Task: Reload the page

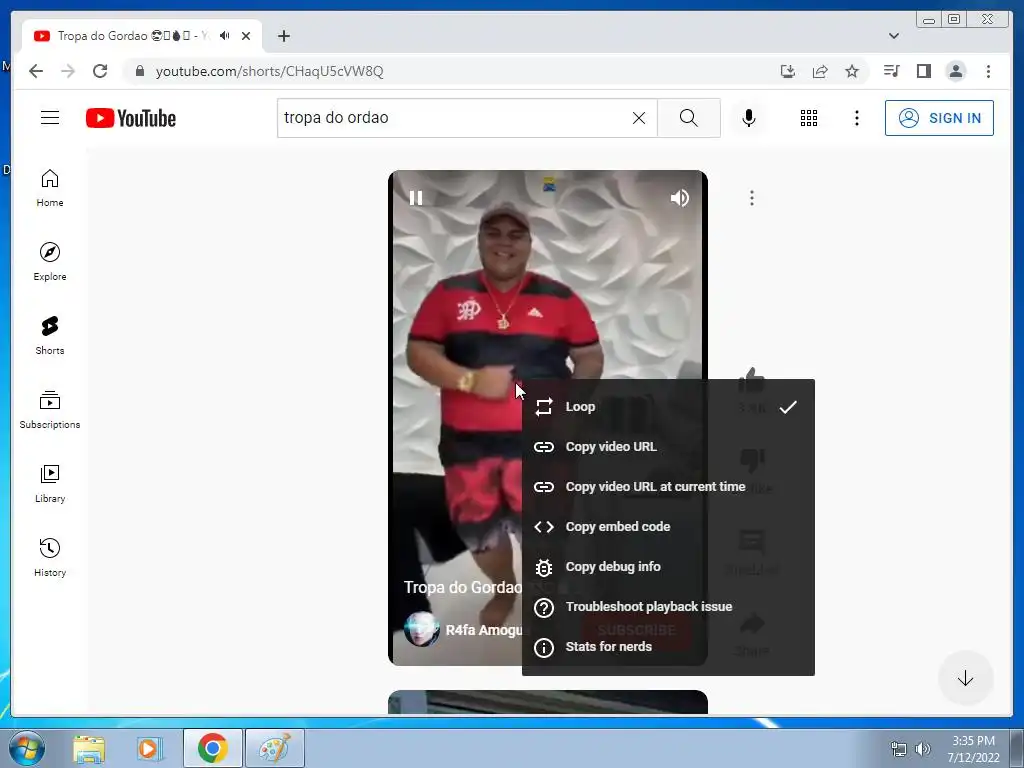Action: [x=100, y=71]
